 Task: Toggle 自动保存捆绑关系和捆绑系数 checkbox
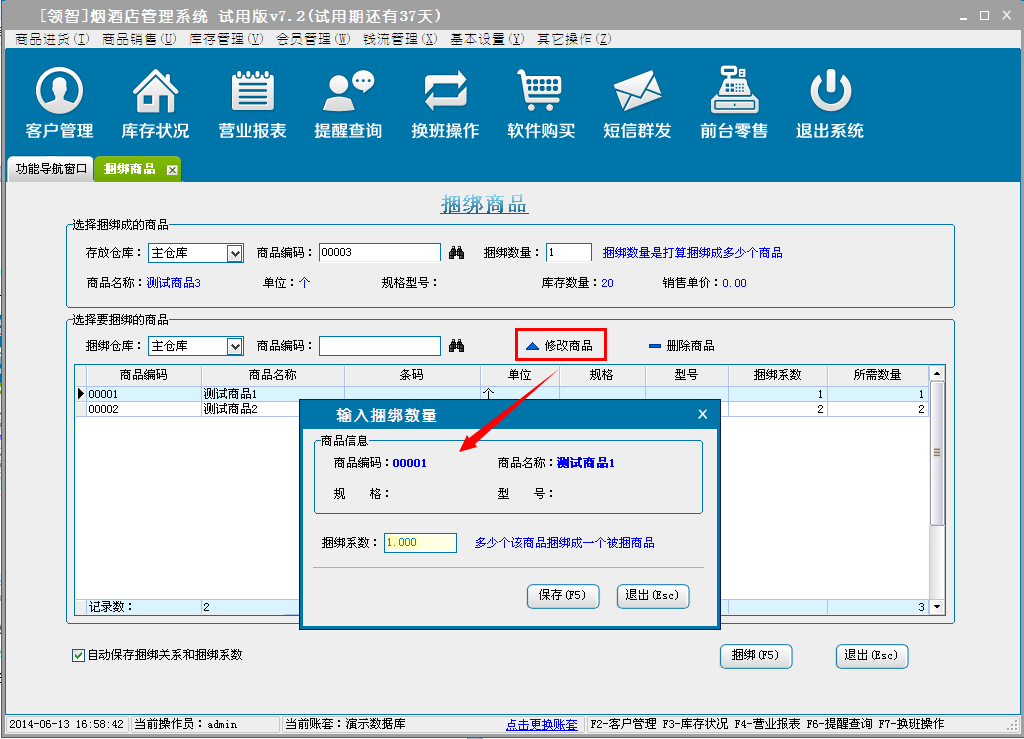click(x=79, y=656)
